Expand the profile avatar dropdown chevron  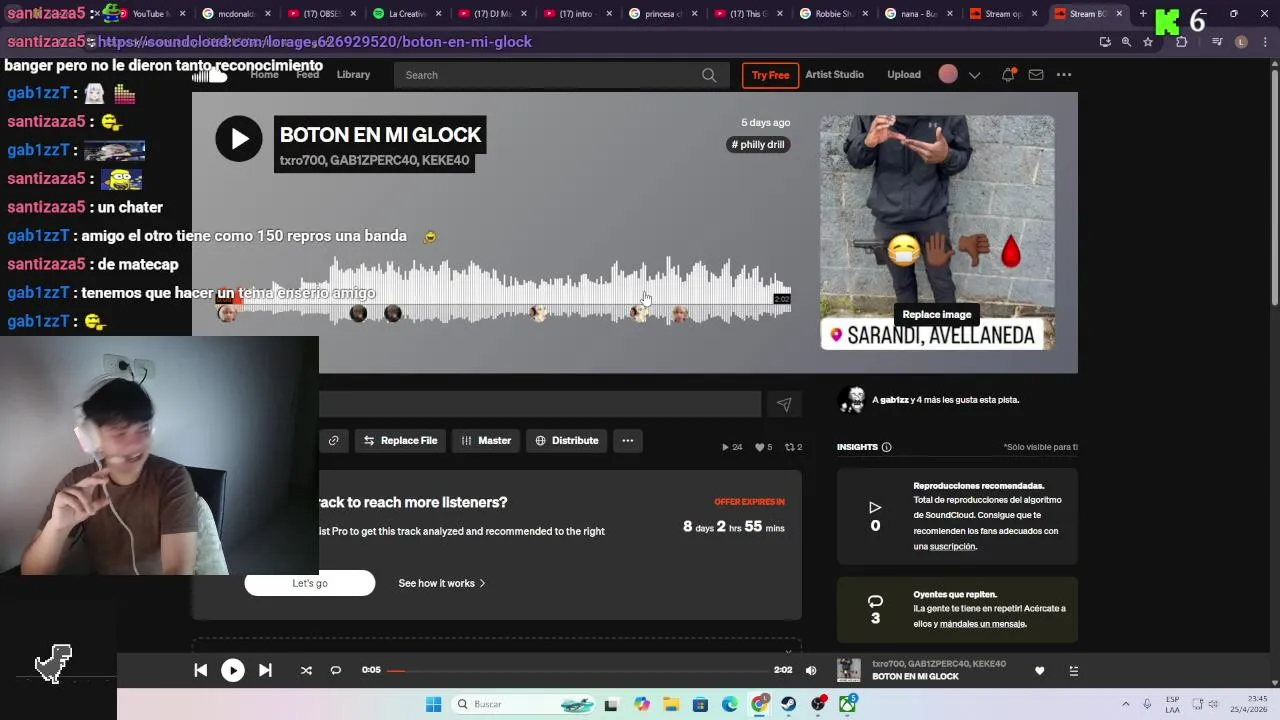[x=974, y=75]
